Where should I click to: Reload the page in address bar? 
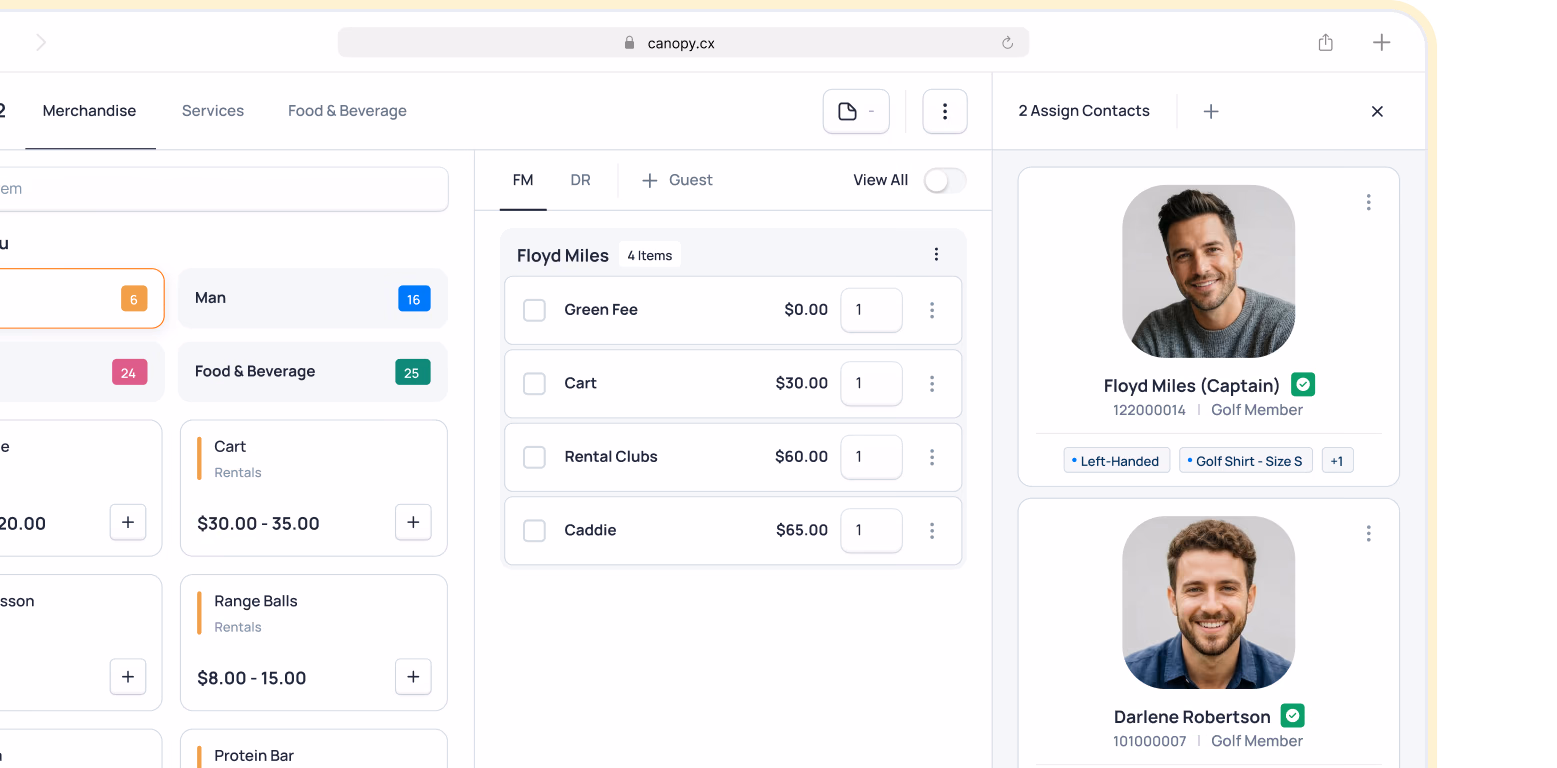1007,43
